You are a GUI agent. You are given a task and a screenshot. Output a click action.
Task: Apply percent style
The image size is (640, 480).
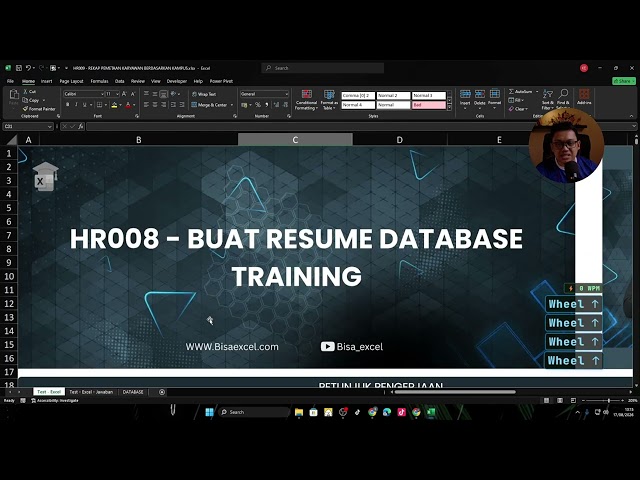click(258, 105)
